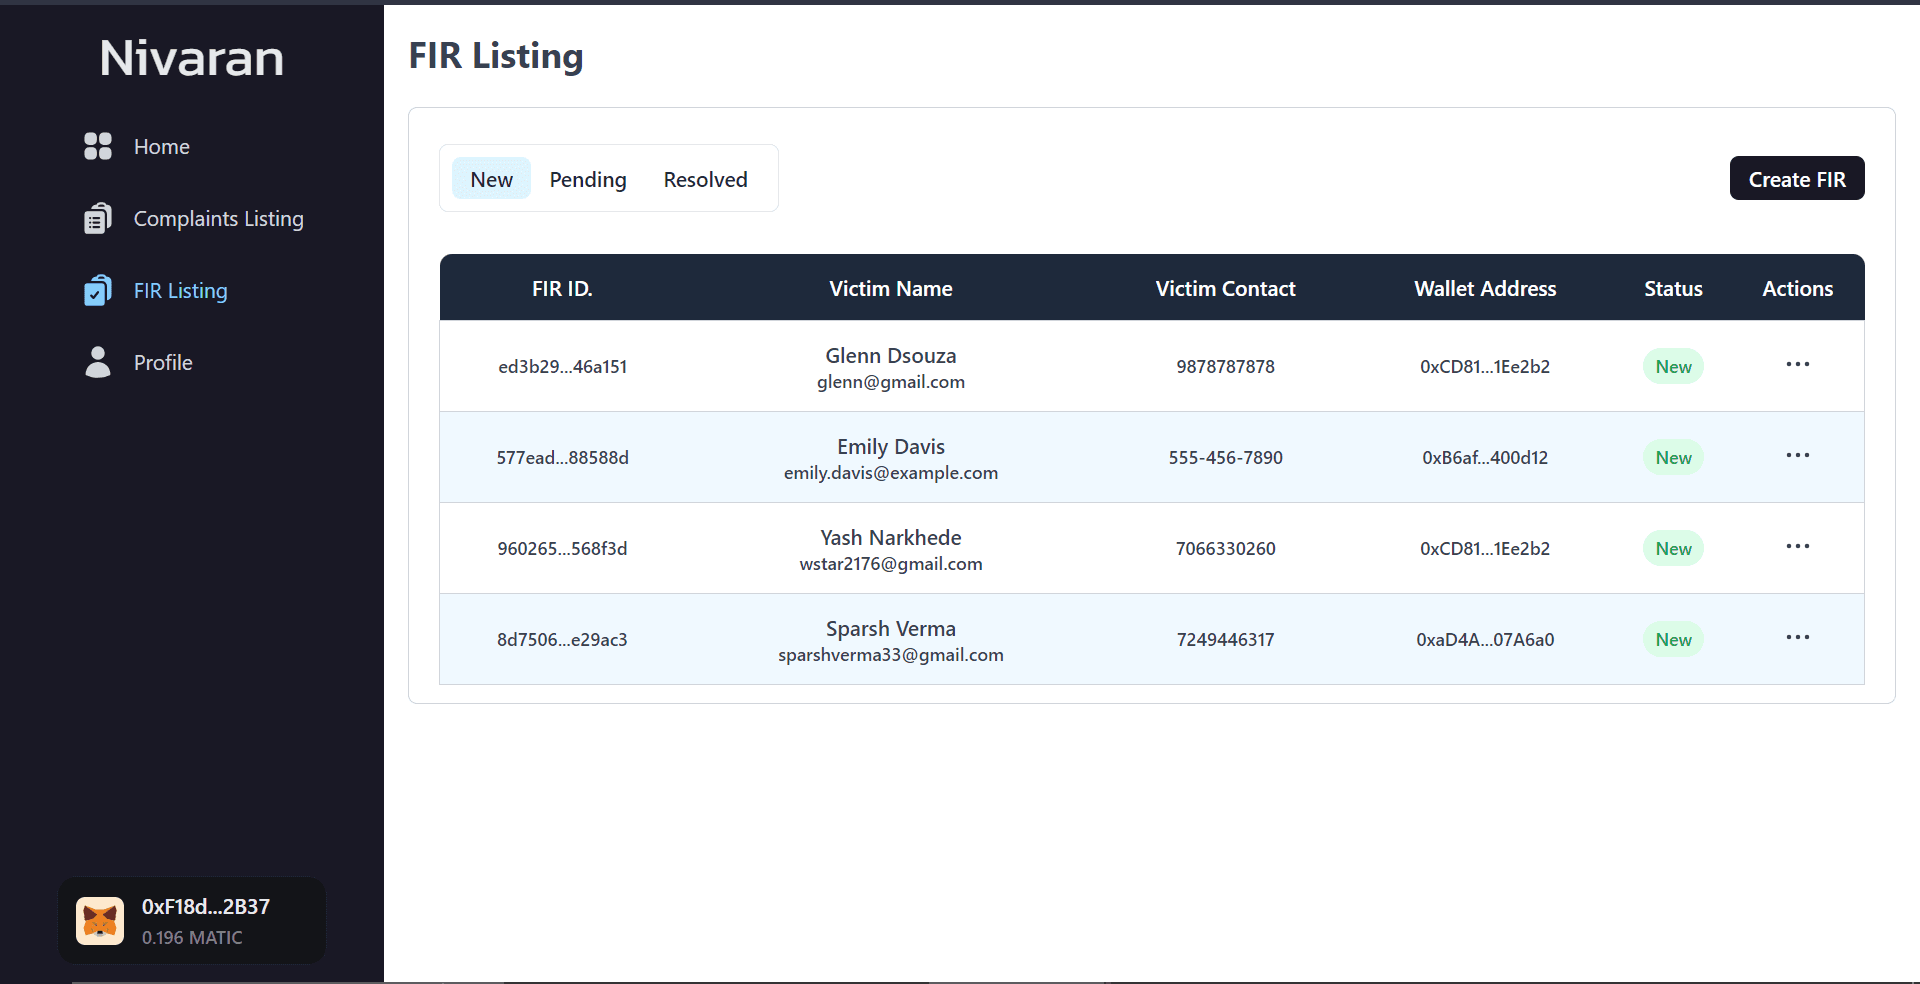The height and width of the screenshot is (984, 1920).
Task: Click wallet address 0xaD4A...07A6a0
Action: tap(1485, 640)
